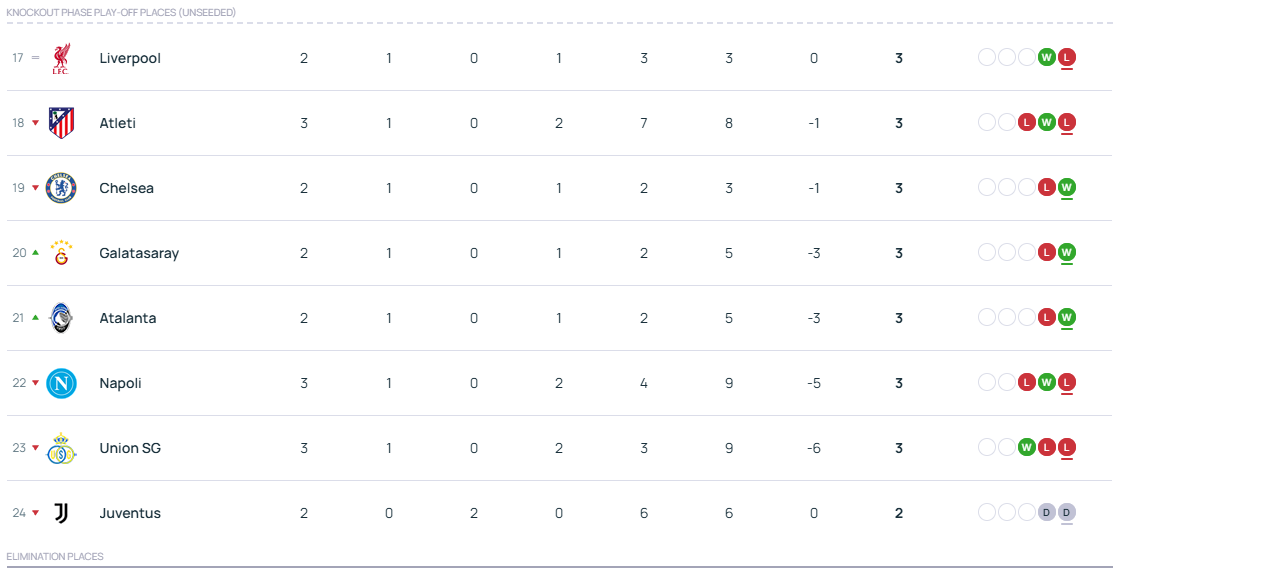The image size is (1280, 573).
Task: Click the Napoli club crest
Action: (x=61, y=383)
